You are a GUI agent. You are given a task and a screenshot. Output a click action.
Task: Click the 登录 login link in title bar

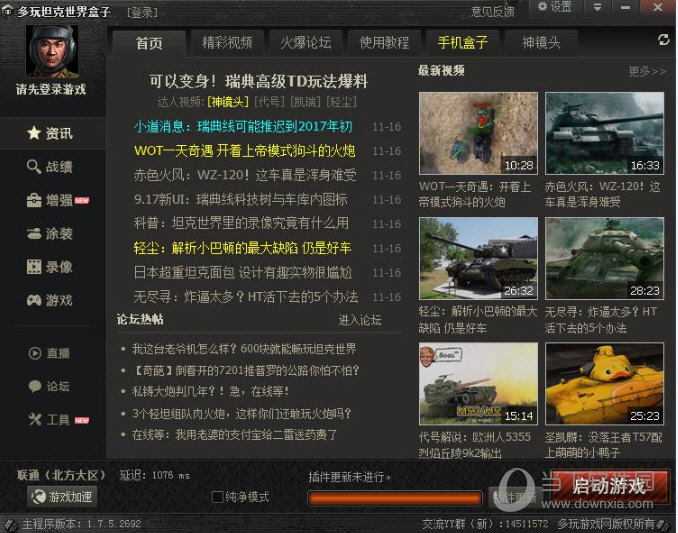pos(142,12)
